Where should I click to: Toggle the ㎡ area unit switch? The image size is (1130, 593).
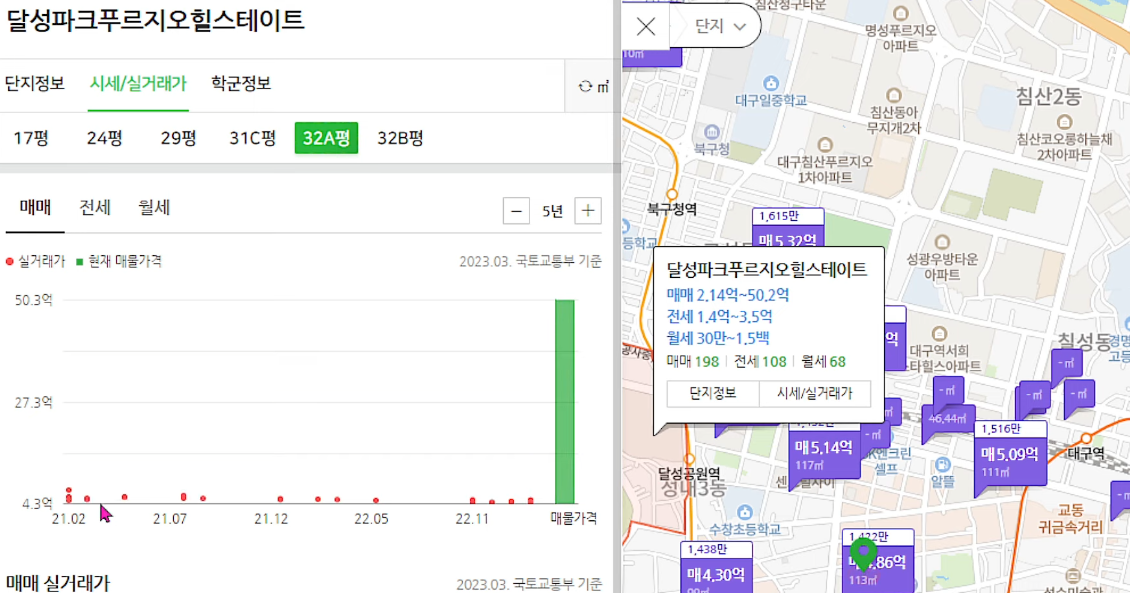pyautogui.click(x=594, y=86)
